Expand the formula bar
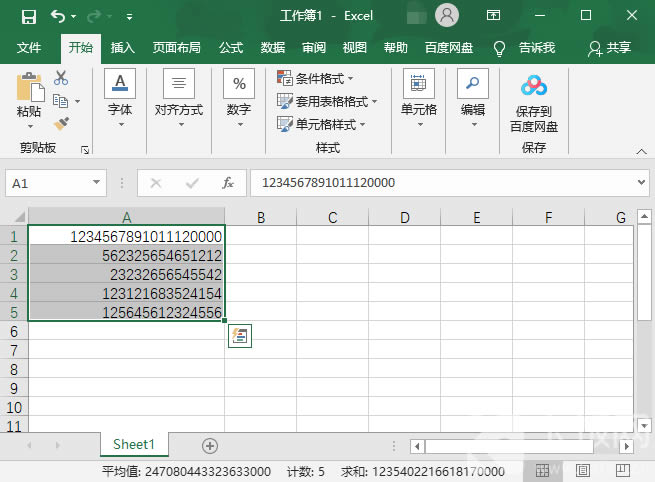 tap(641, 183)
